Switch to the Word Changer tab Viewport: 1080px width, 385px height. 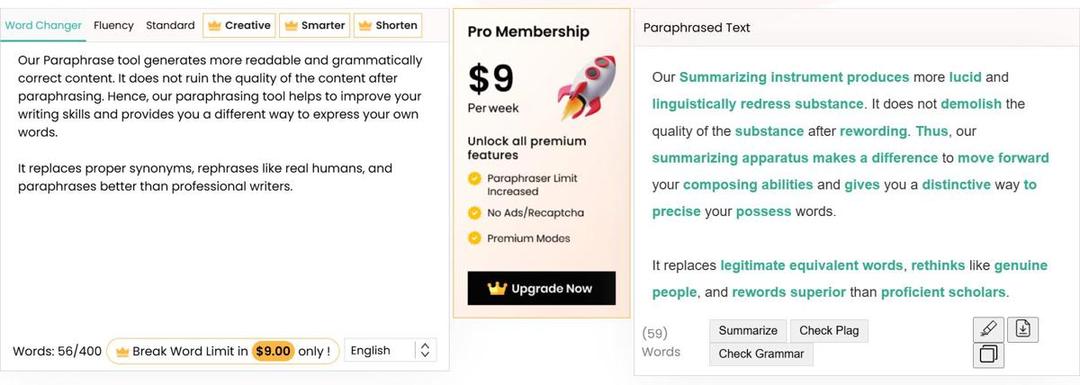[x=43, y=25]
